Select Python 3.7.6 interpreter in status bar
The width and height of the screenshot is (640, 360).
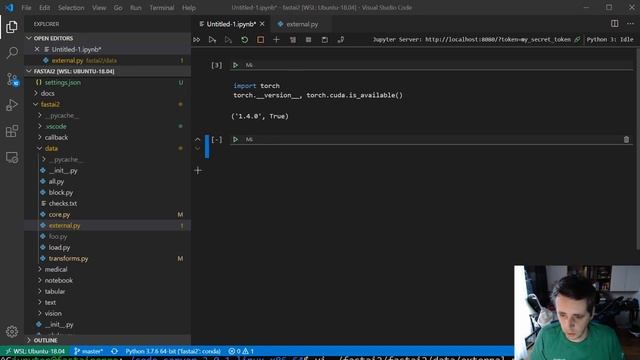(x=173, y=351)
